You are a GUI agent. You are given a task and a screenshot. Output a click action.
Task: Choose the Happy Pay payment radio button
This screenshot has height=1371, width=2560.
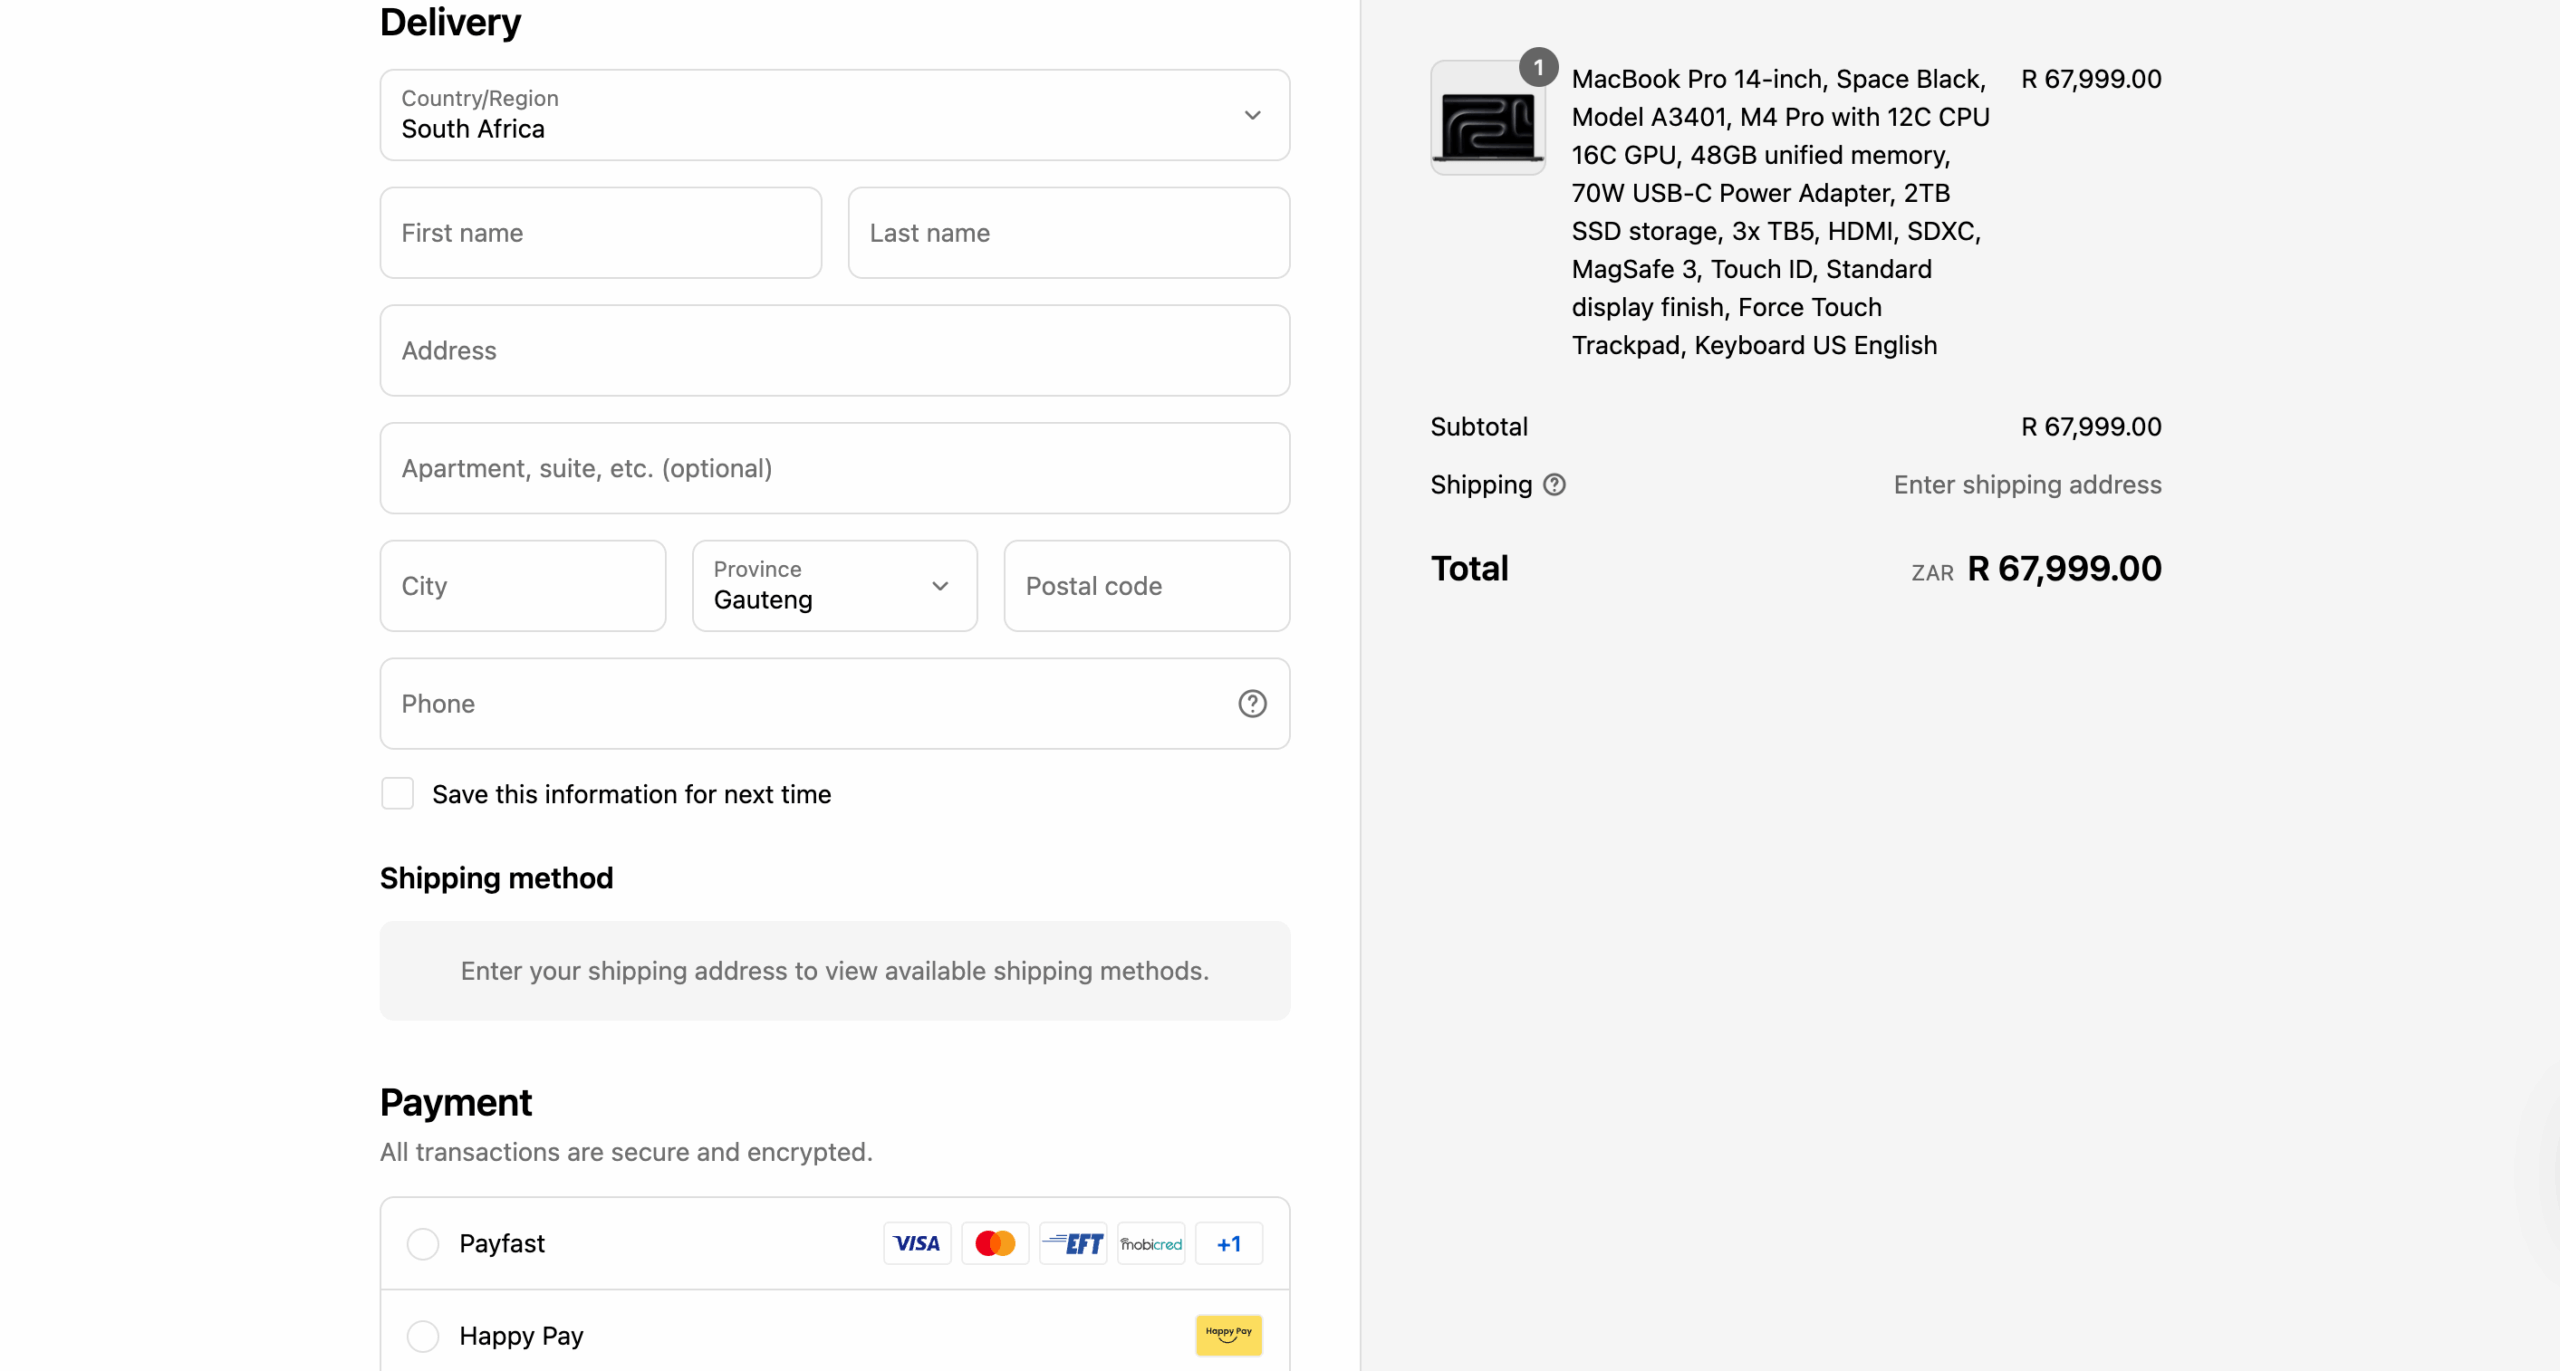coord(423,1336)
